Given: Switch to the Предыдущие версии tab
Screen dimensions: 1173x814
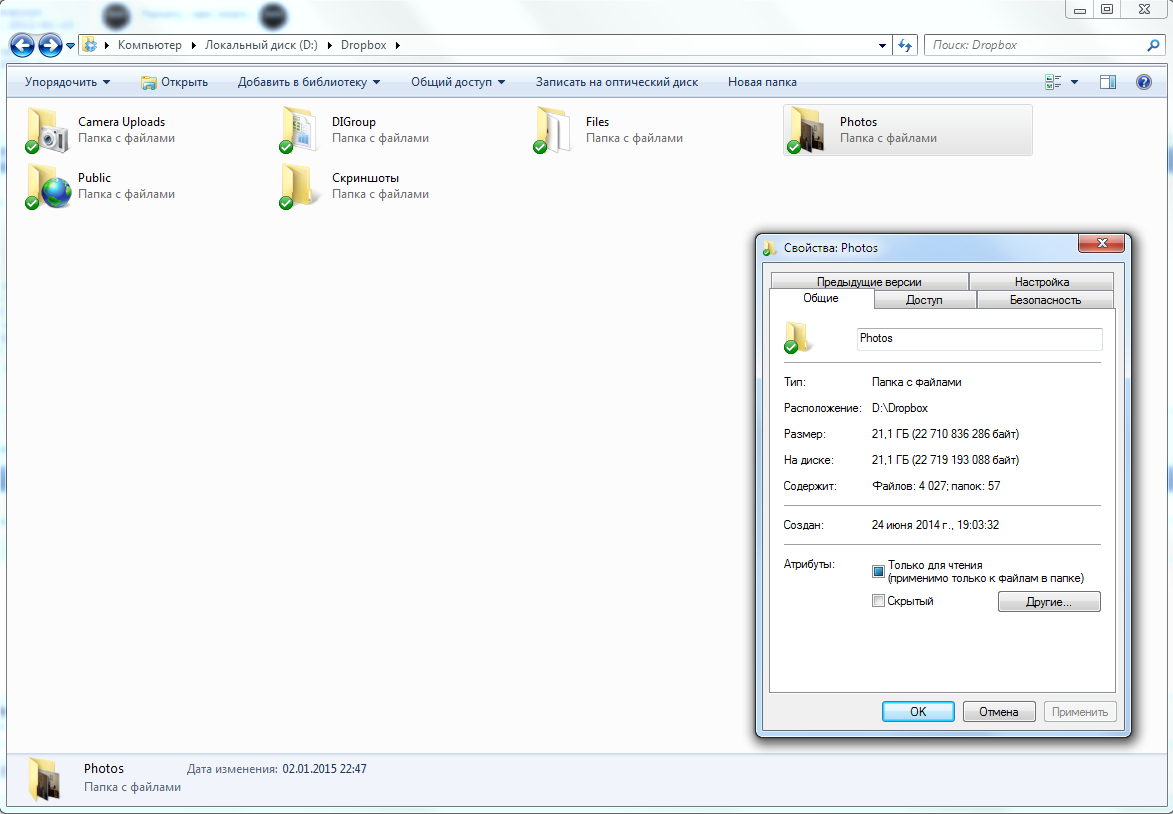Looking at the screenshot, I should [868, 282].
